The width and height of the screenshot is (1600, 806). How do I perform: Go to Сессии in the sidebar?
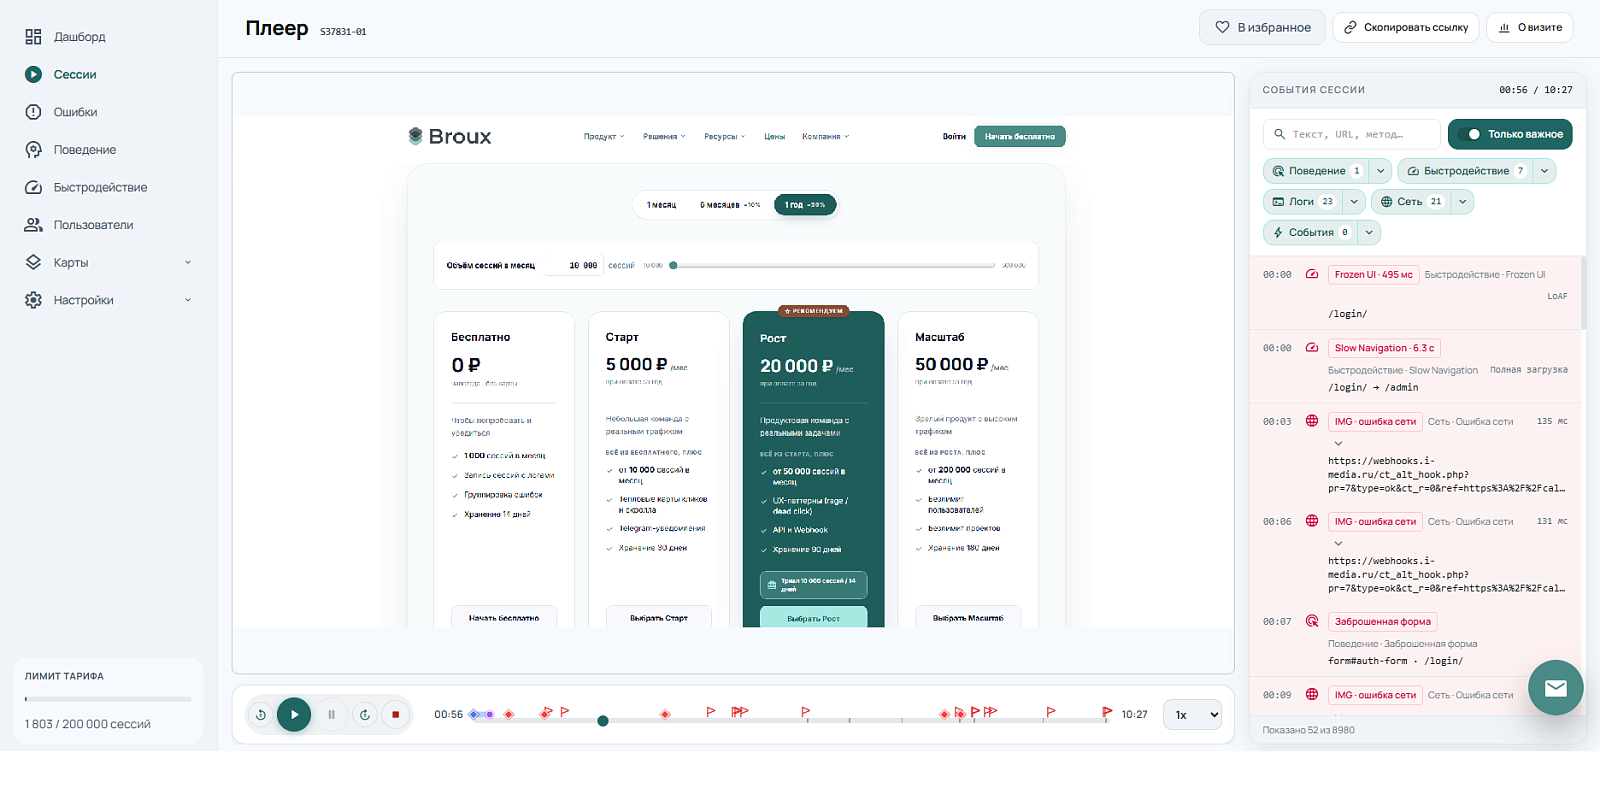point(75,75)
